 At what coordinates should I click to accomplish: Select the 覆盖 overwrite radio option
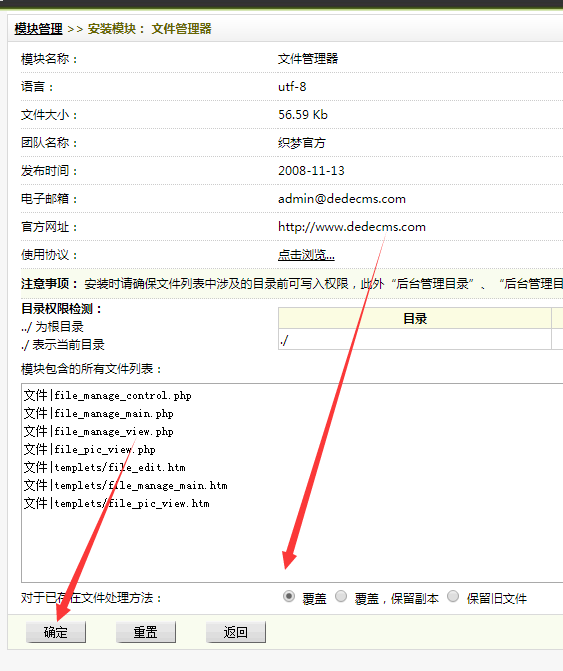coord(289,596)
